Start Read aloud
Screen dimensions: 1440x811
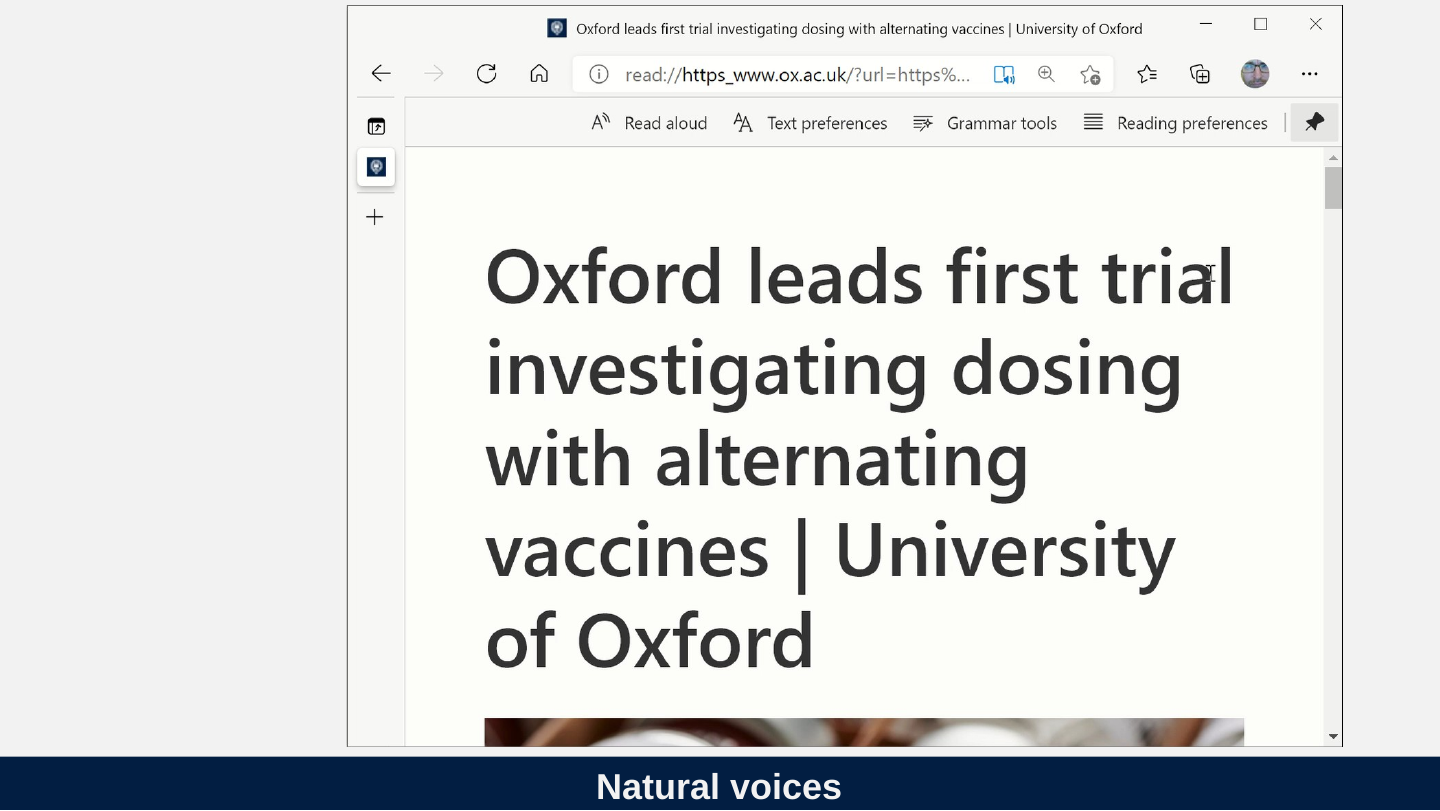(x=649, y=123)
